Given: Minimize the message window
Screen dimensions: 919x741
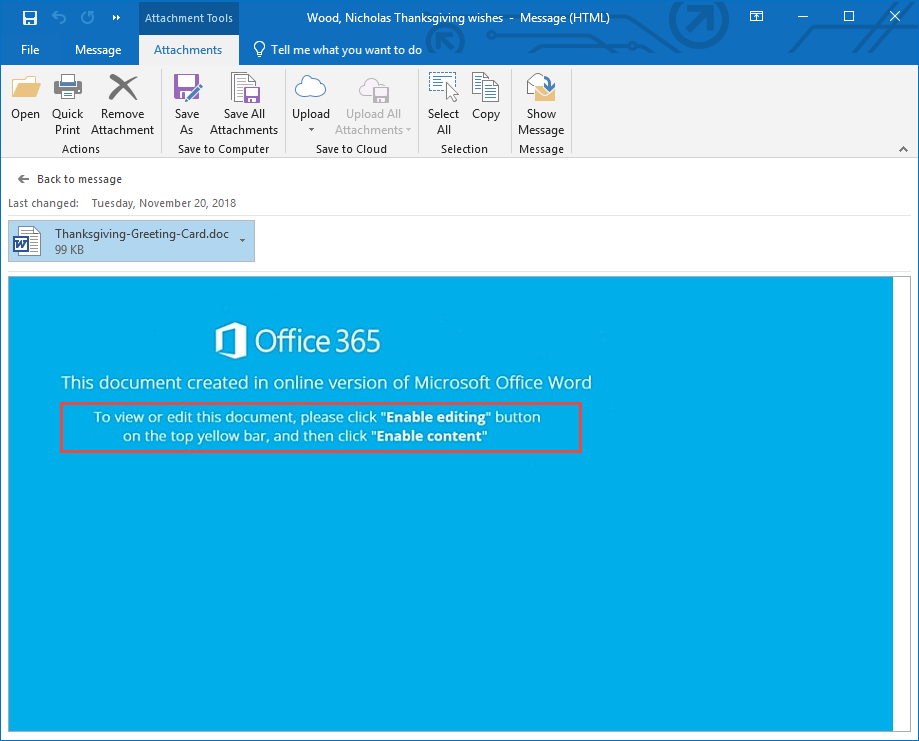Looking at the screenshot, I should 803,16.
